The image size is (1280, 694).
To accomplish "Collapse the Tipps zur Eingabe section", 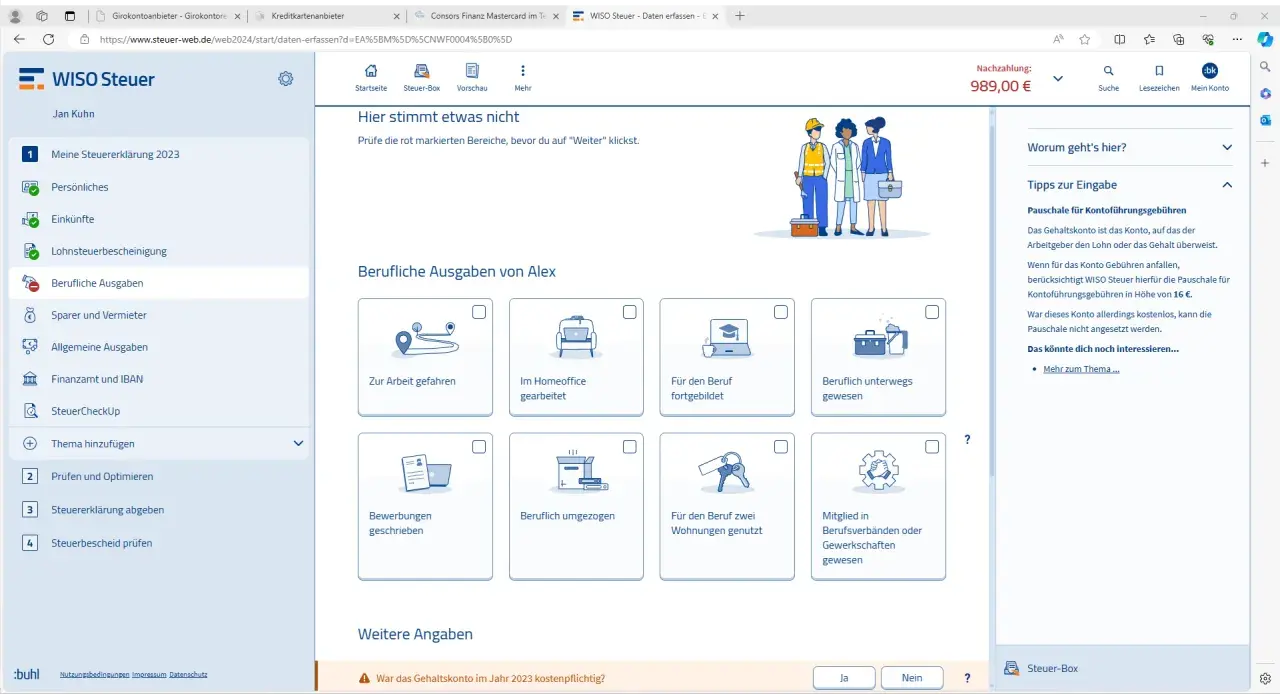I will pyautogui.click(x=1130, y=185).
